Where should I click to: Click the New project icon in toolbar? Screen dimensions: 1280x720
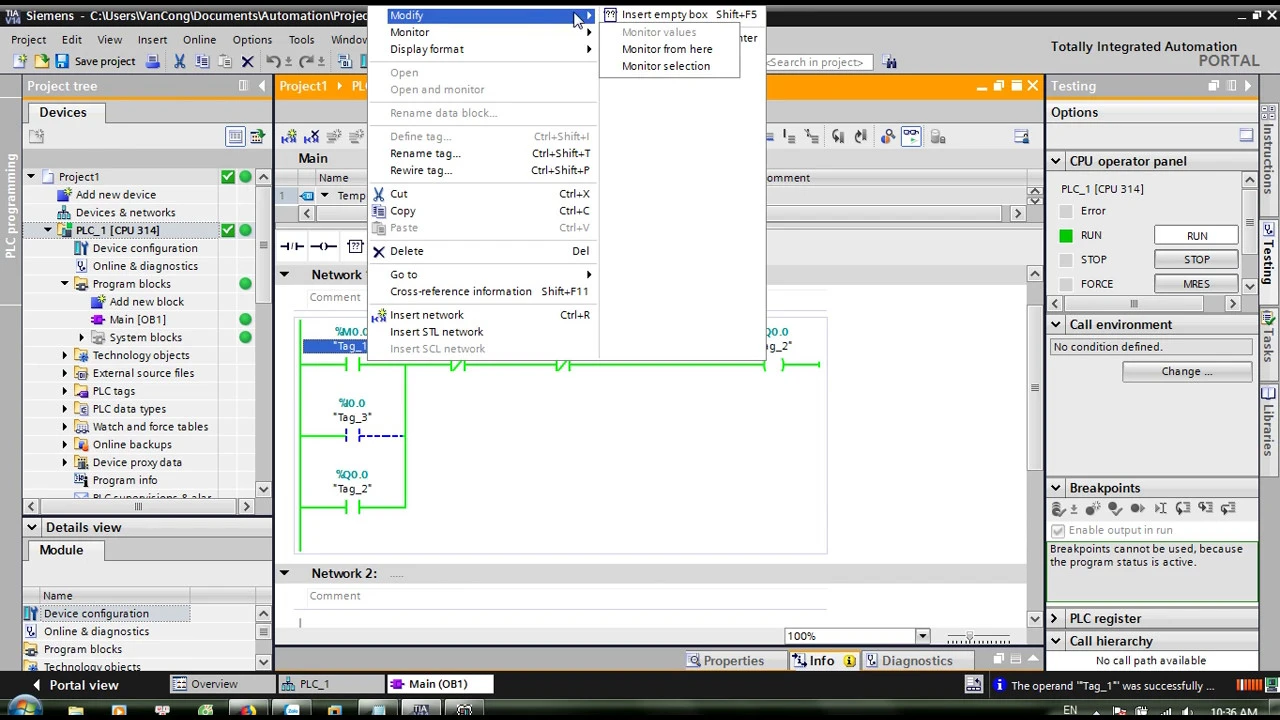pyautogui.click(x=21, y=62)
